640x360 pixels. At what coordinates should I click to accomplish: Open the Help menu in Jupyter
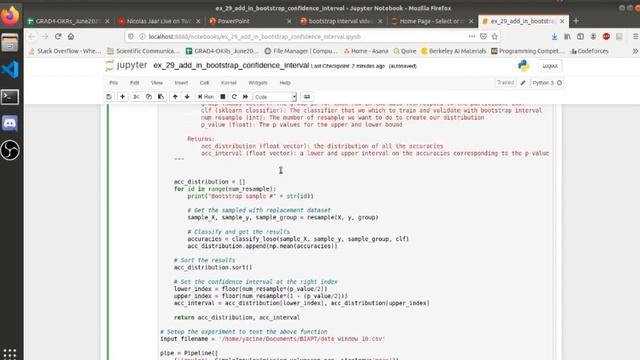285,83
